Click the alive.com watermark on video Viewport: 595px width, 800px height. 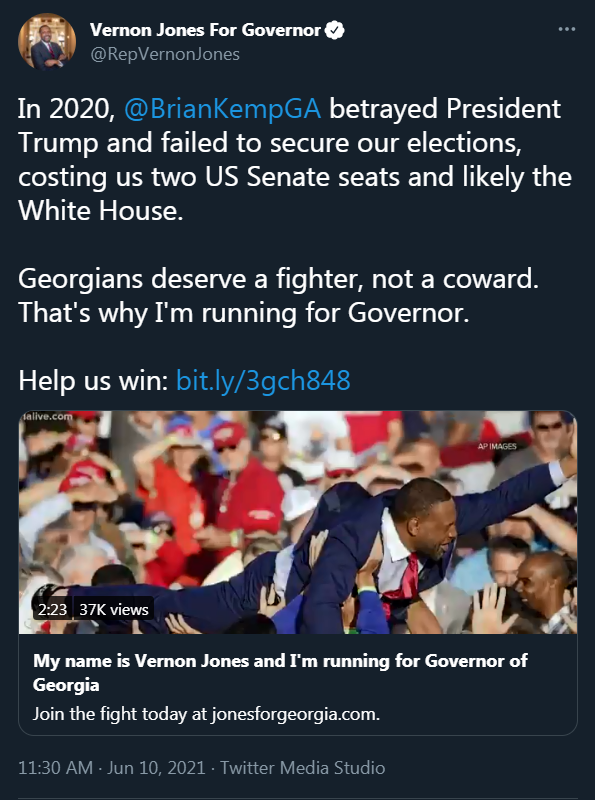tap(47, 416)
